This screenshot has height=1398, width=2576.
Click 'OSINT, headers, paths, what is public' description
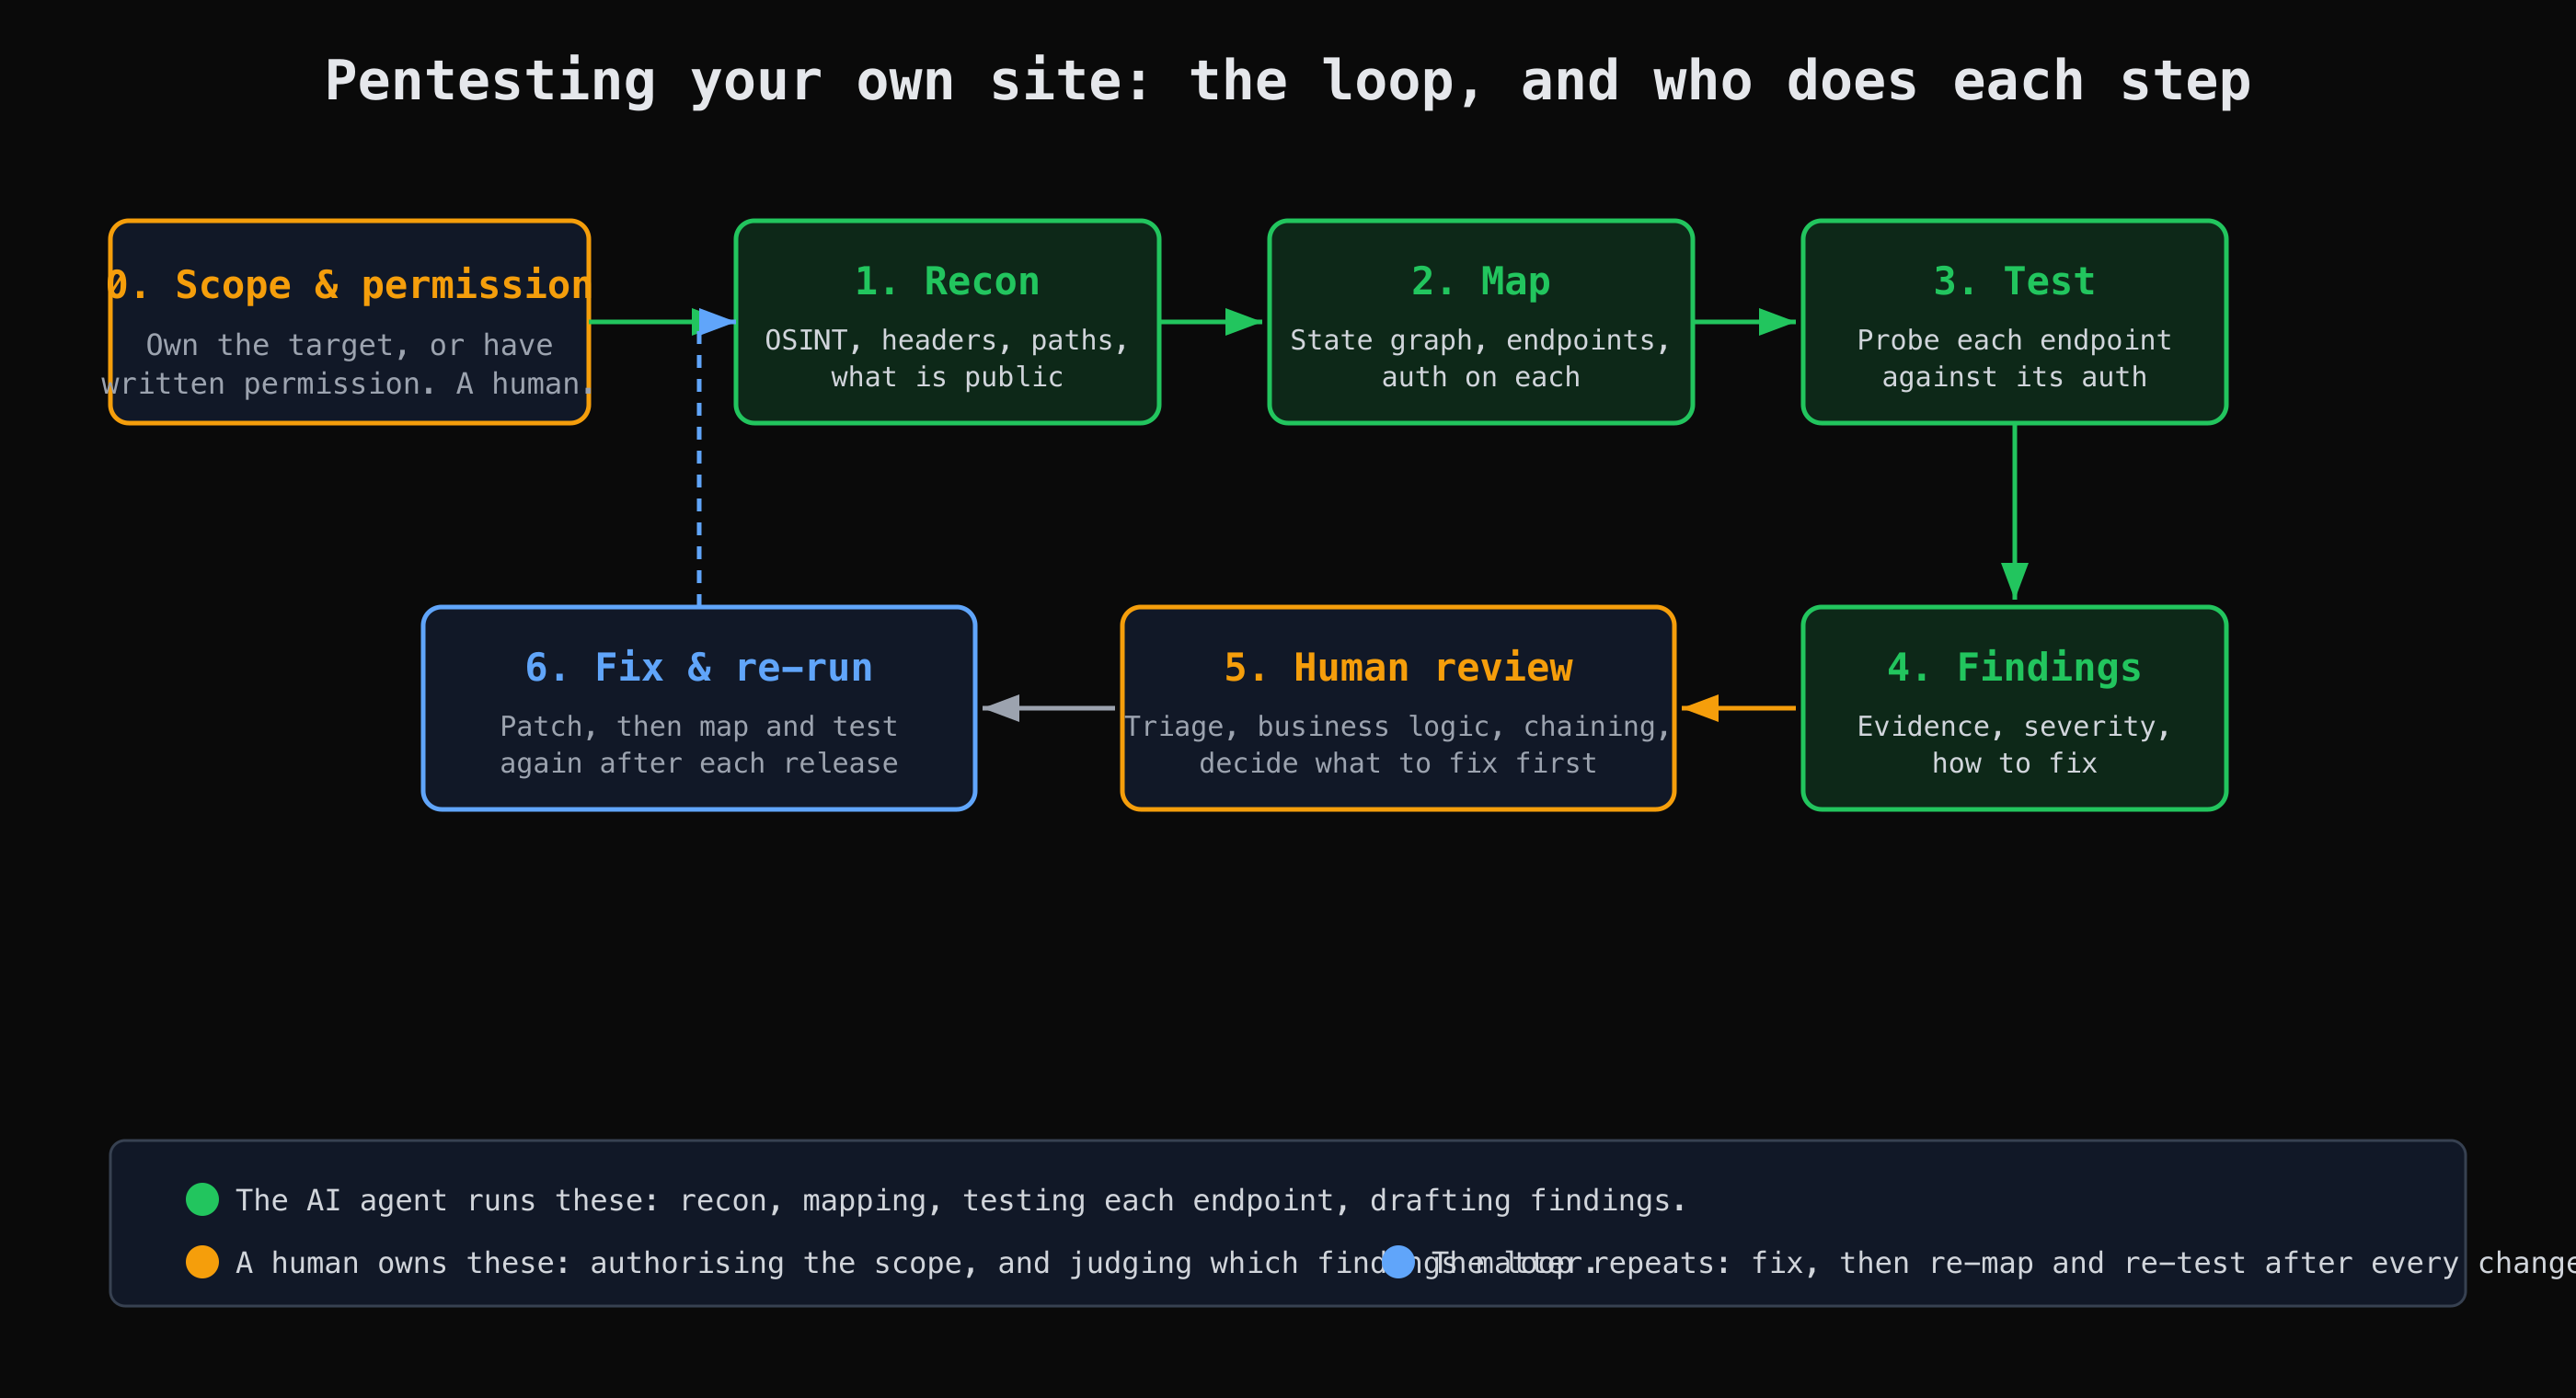point(947,358)
